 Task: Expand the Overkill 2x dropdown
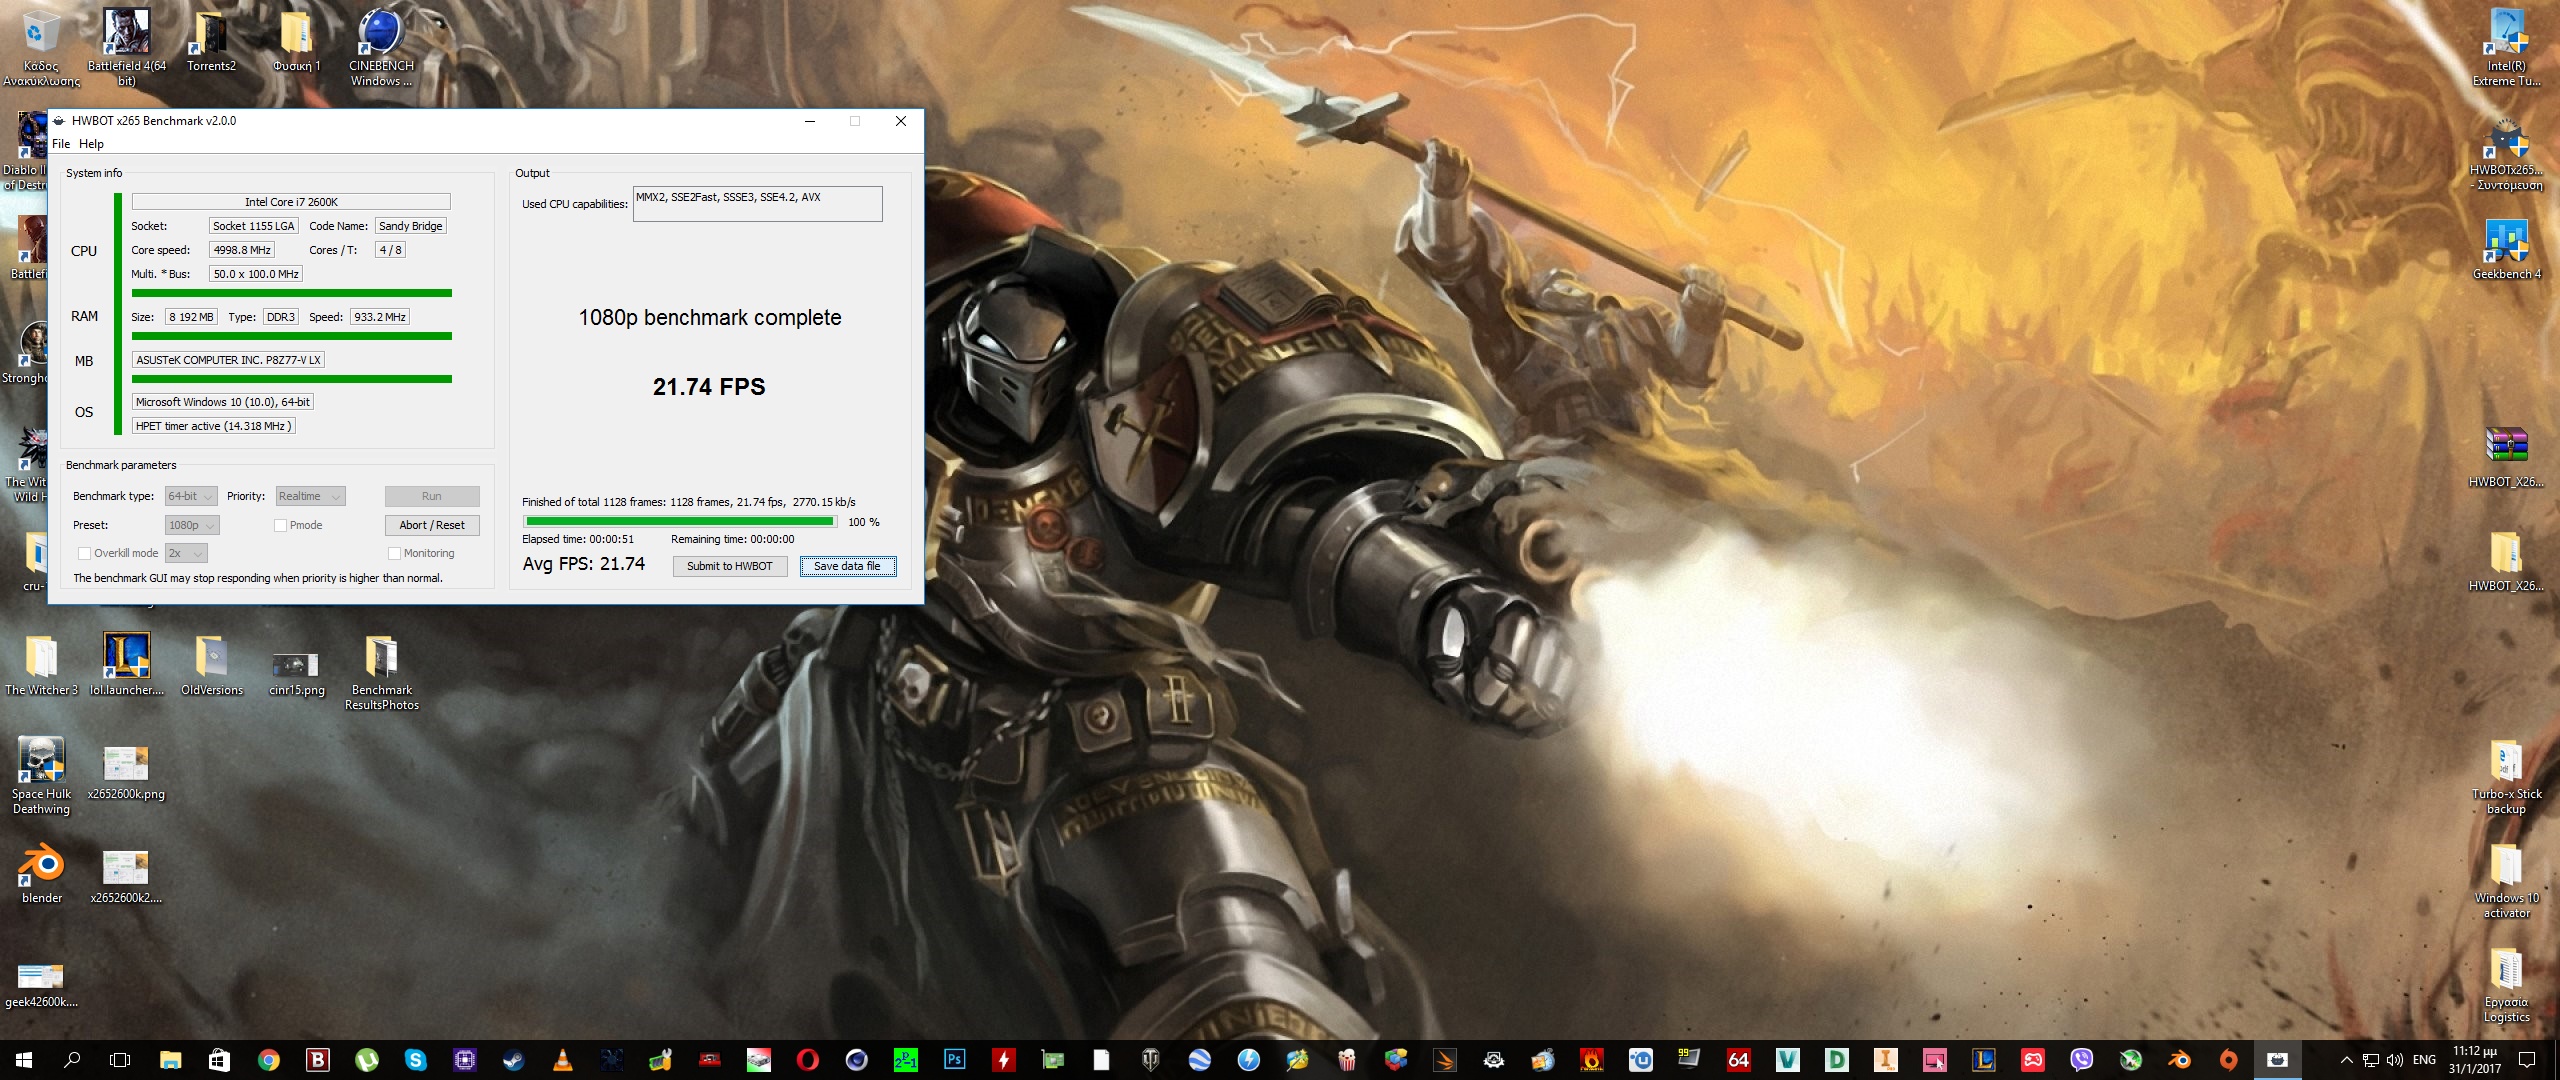186,553
